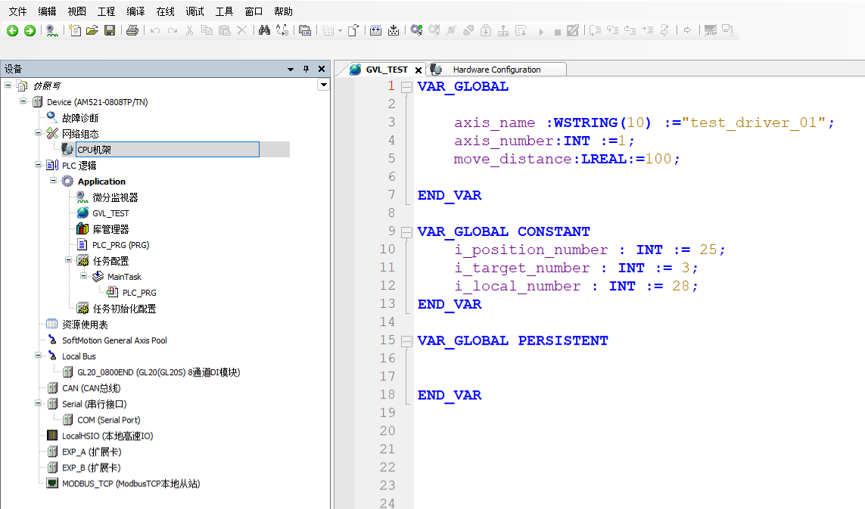Click the show next statement arrow icon
Screen dimensions: 865x509
coord(687,30)
